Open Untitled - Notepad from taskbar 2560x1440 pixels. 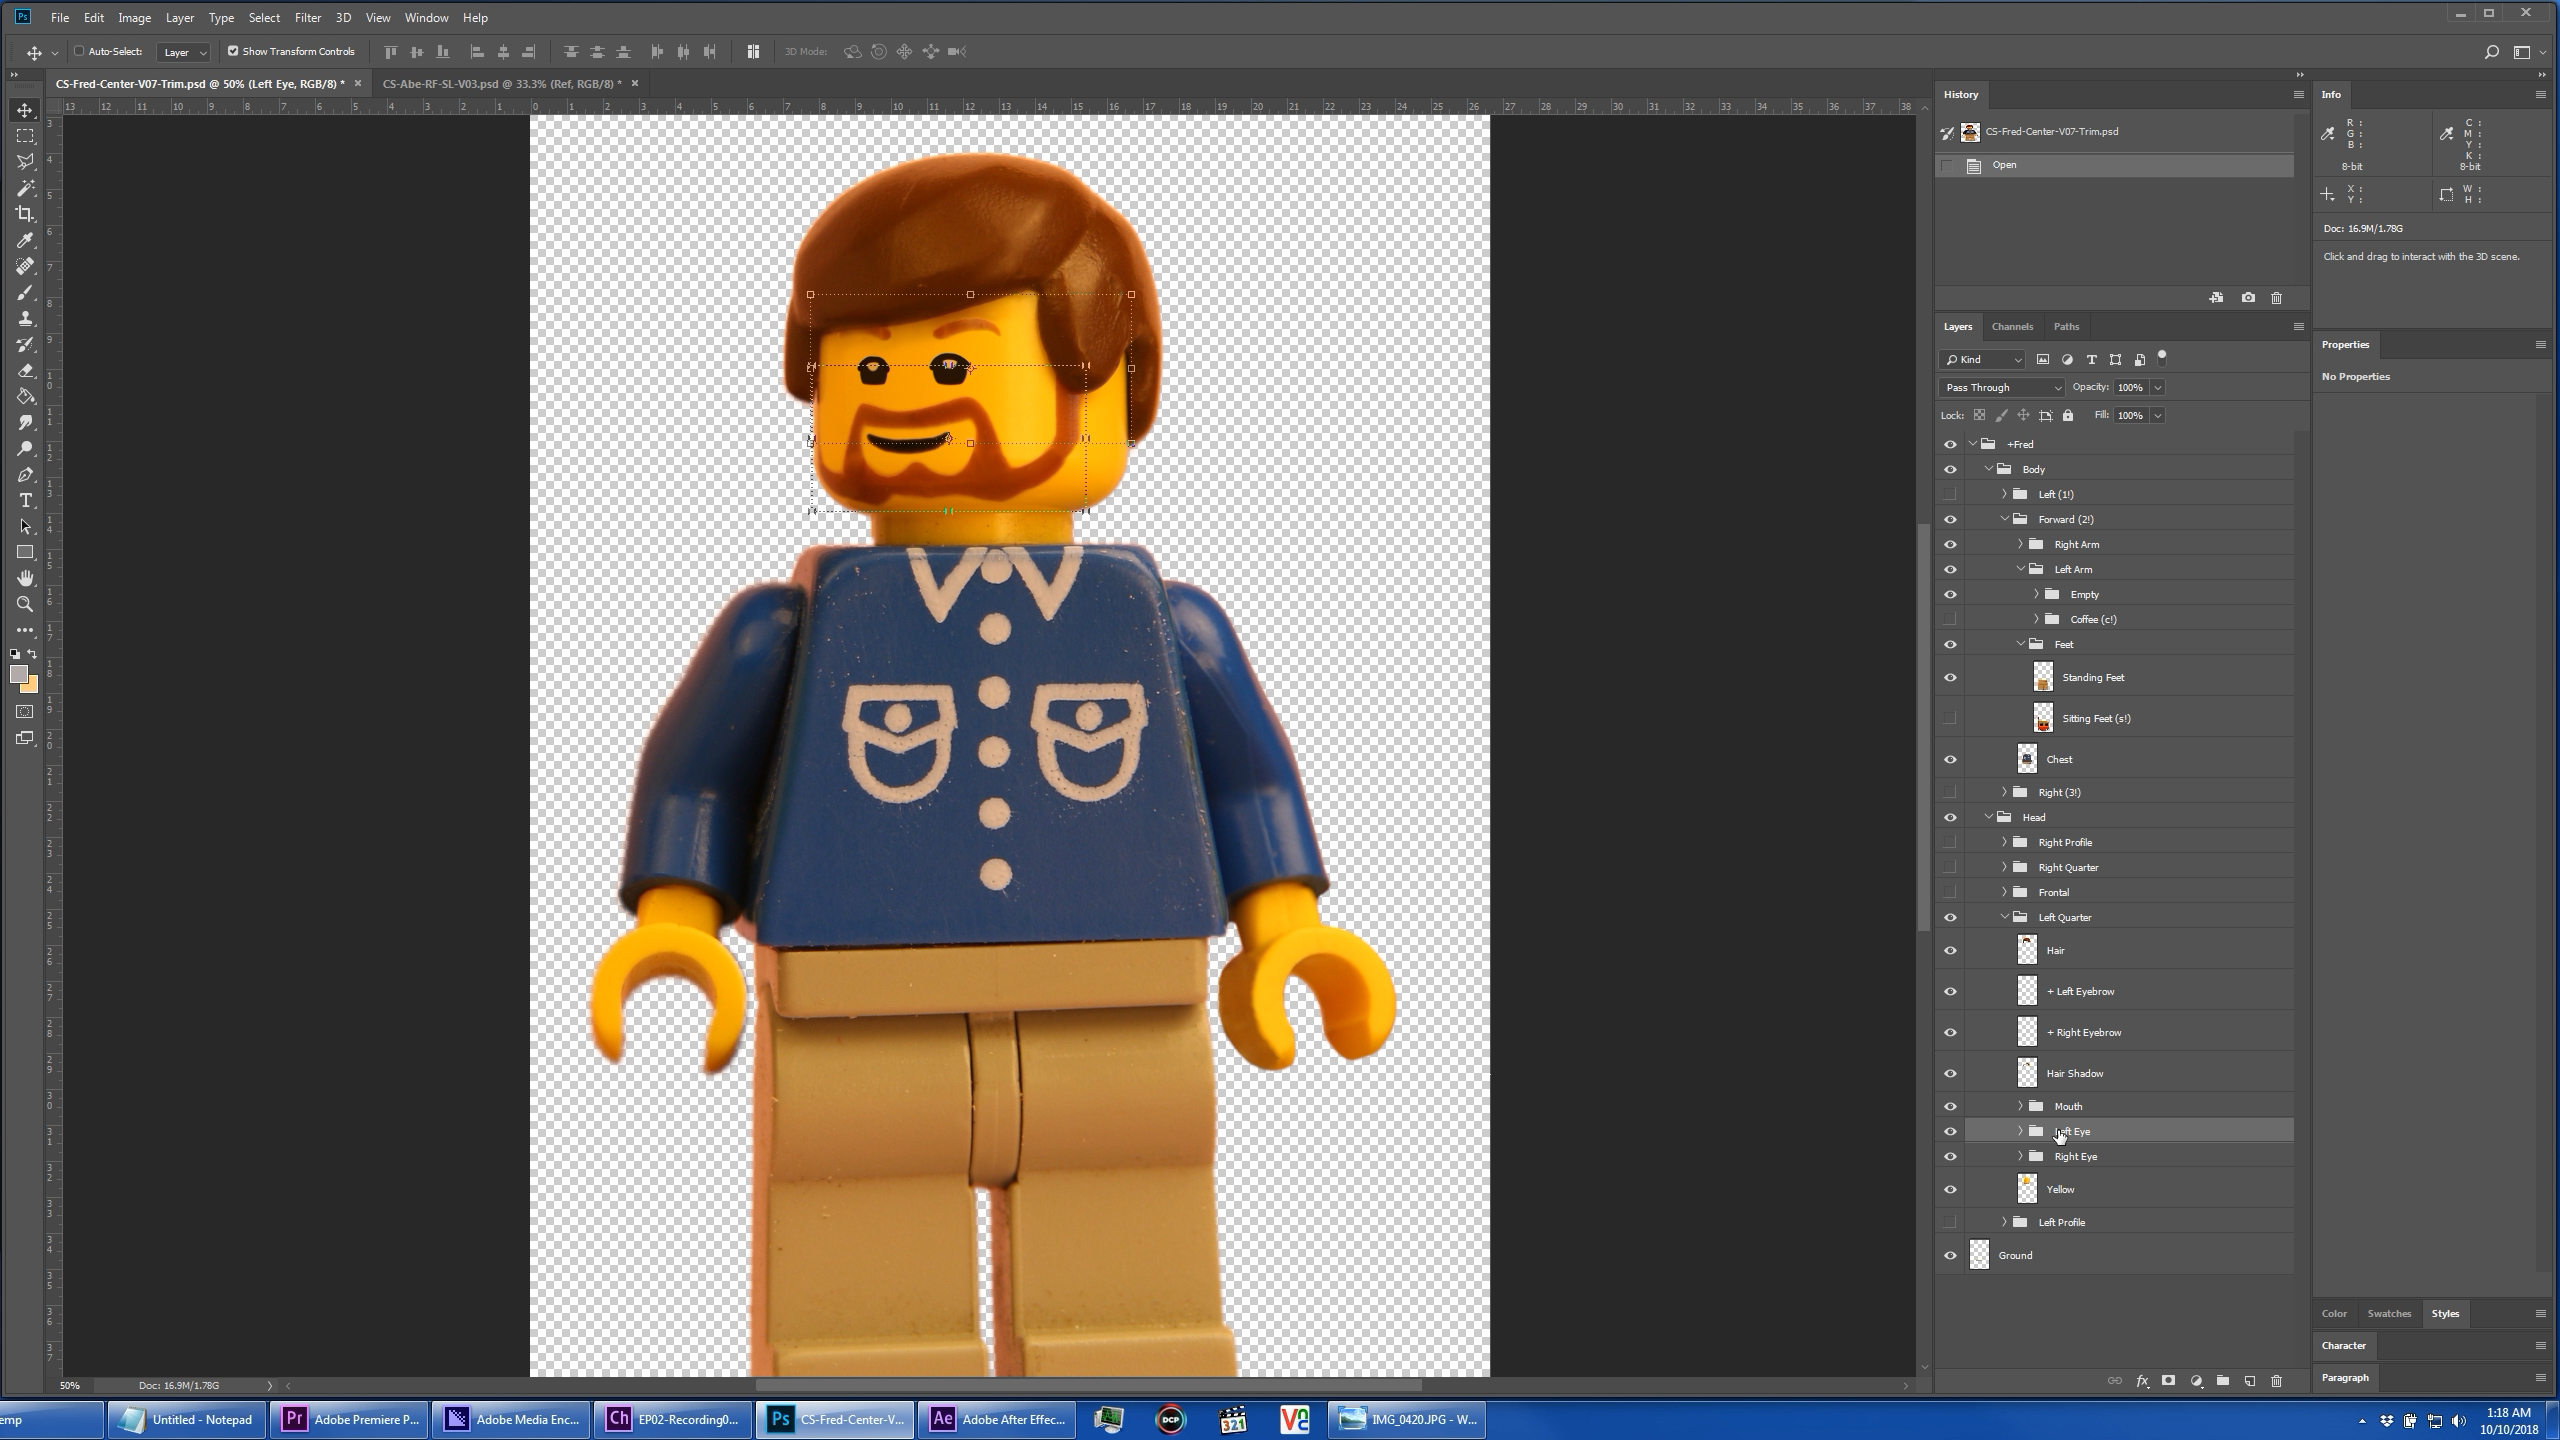(186, 1419)
